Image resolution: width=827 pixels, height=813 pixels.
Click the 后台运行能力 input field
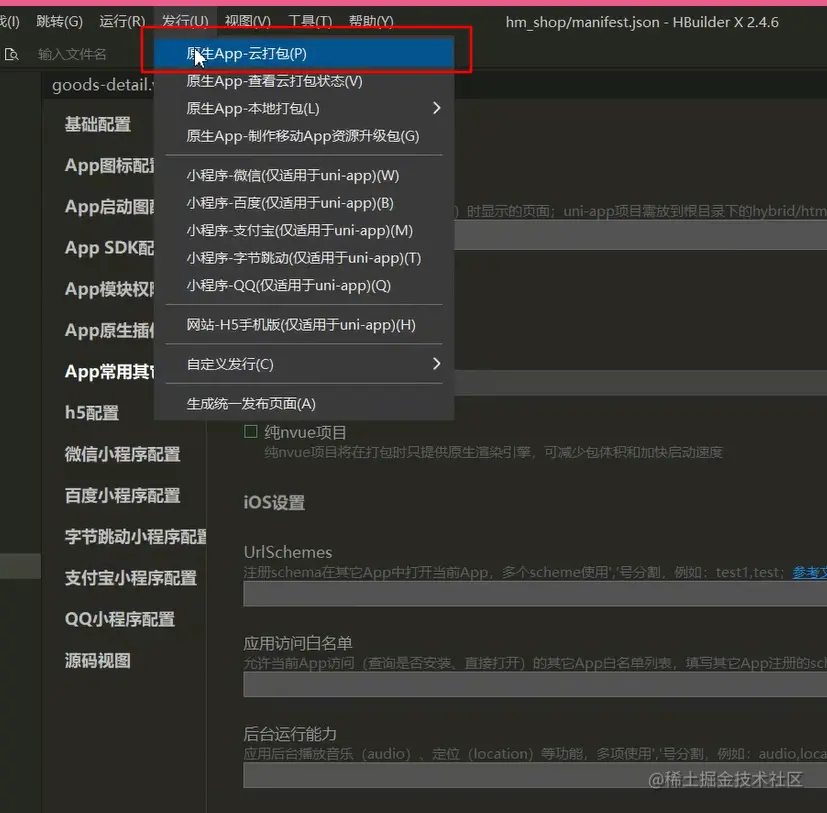click(x=535, y=775)
